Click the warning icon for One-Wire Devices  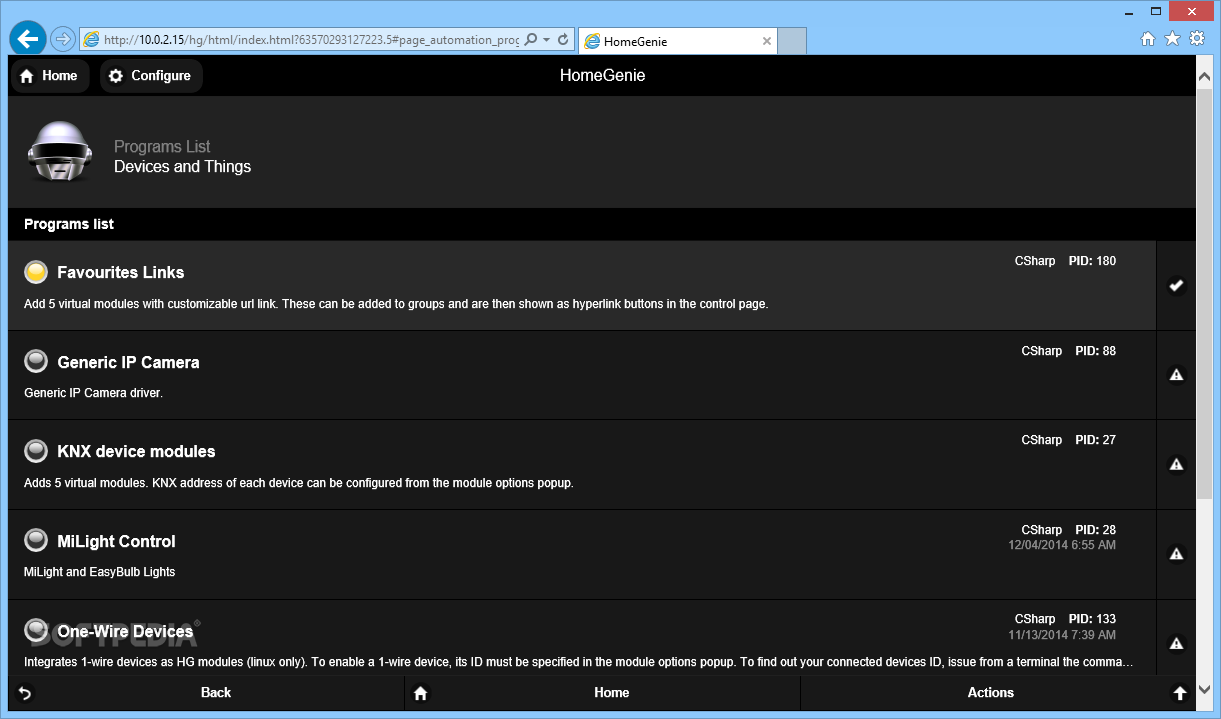(1176, 643)
